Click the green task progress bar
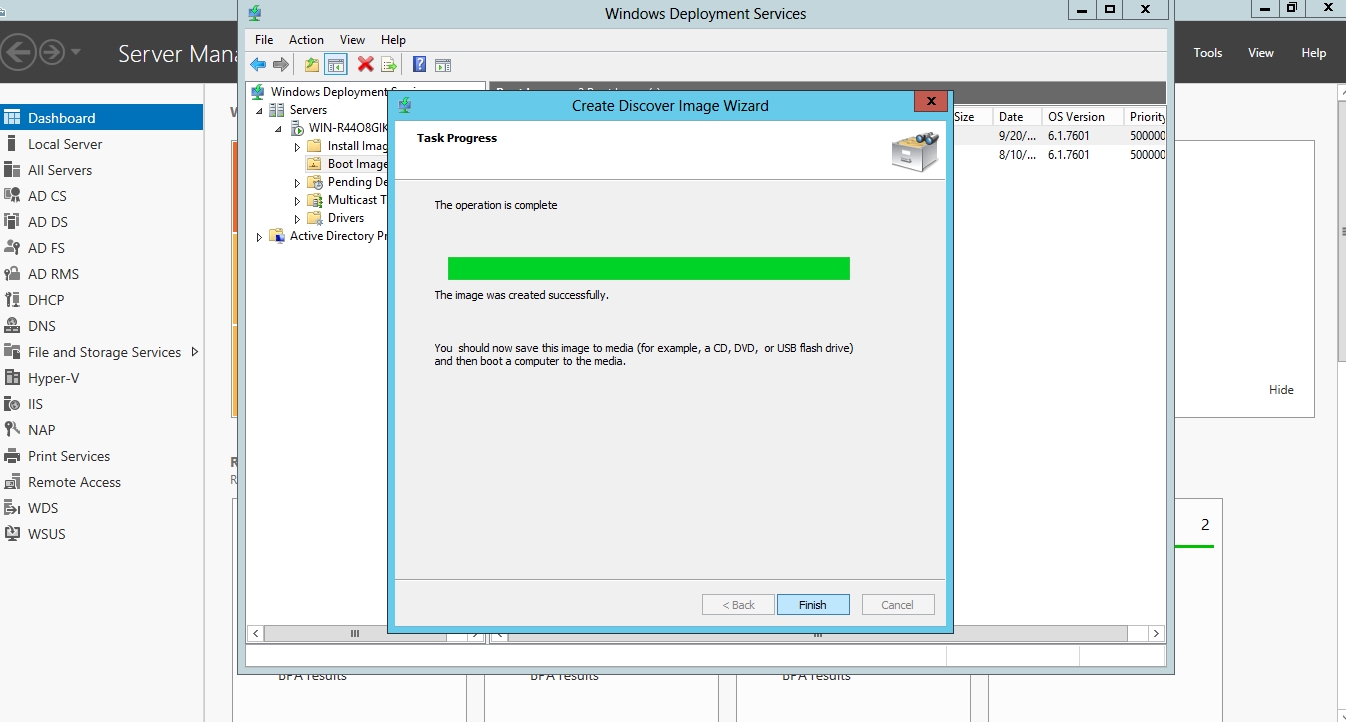The image size is (1346, 722). (x=649, y=268)
